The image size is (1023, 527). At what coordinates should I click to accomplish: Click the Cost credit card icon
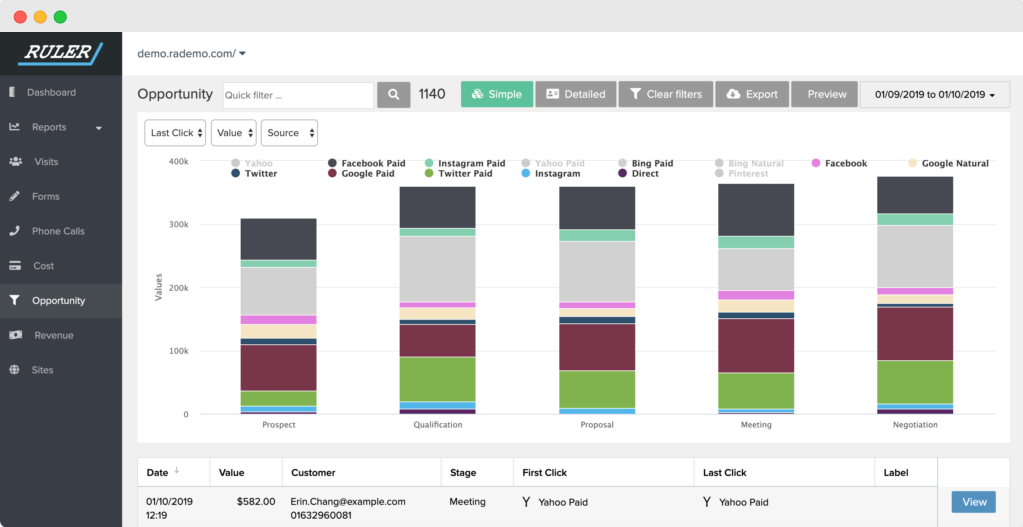coord(14,266)
